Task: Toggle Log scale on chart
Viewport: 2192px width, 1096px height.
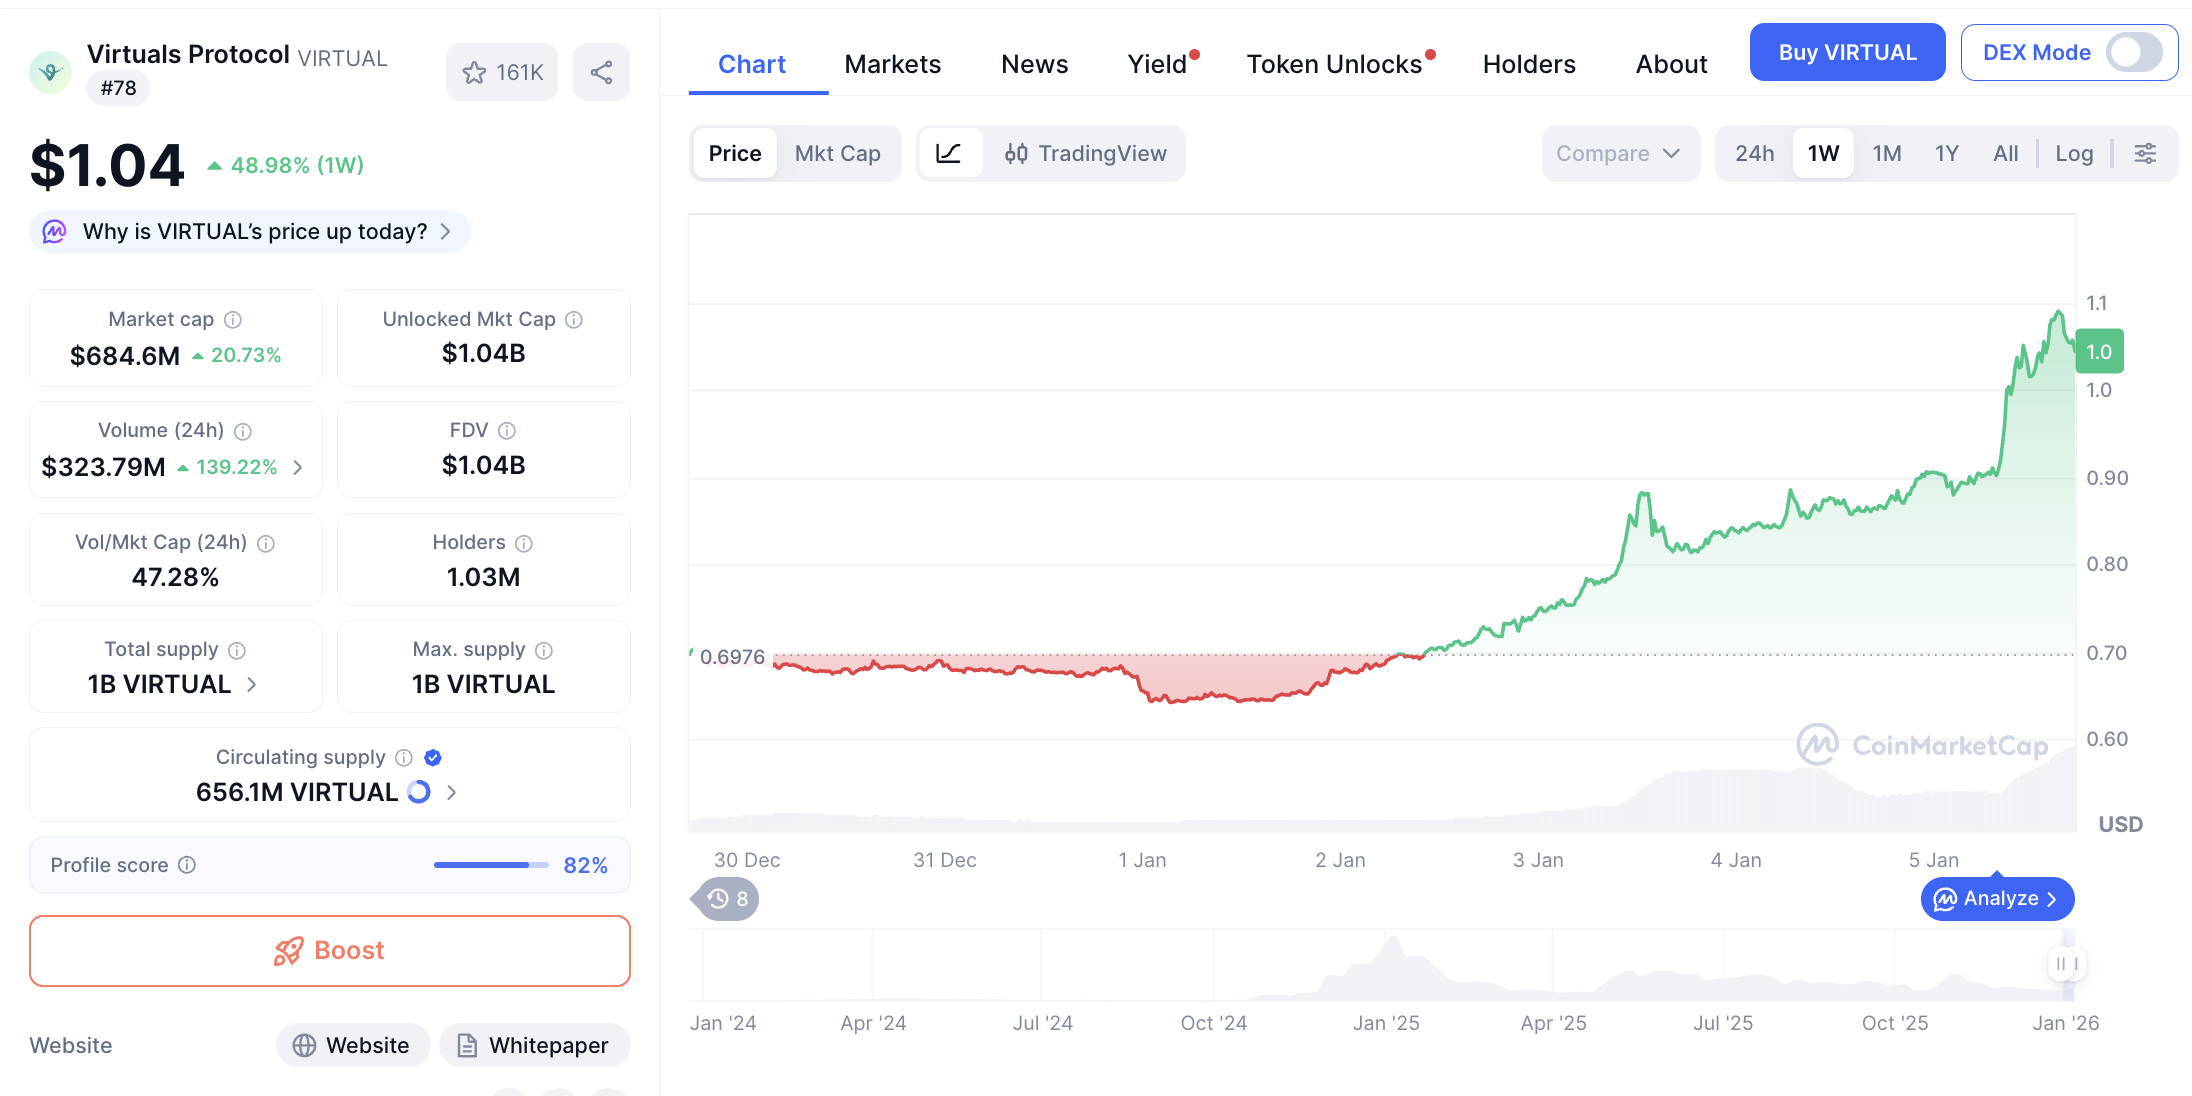Action: pyautogui.click(x=2074, y=153)
